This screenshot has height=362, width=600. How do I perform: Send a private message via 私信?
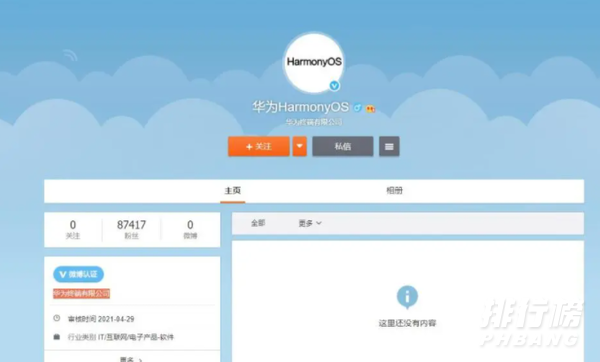pyautogui.click(x=342, y=147)
